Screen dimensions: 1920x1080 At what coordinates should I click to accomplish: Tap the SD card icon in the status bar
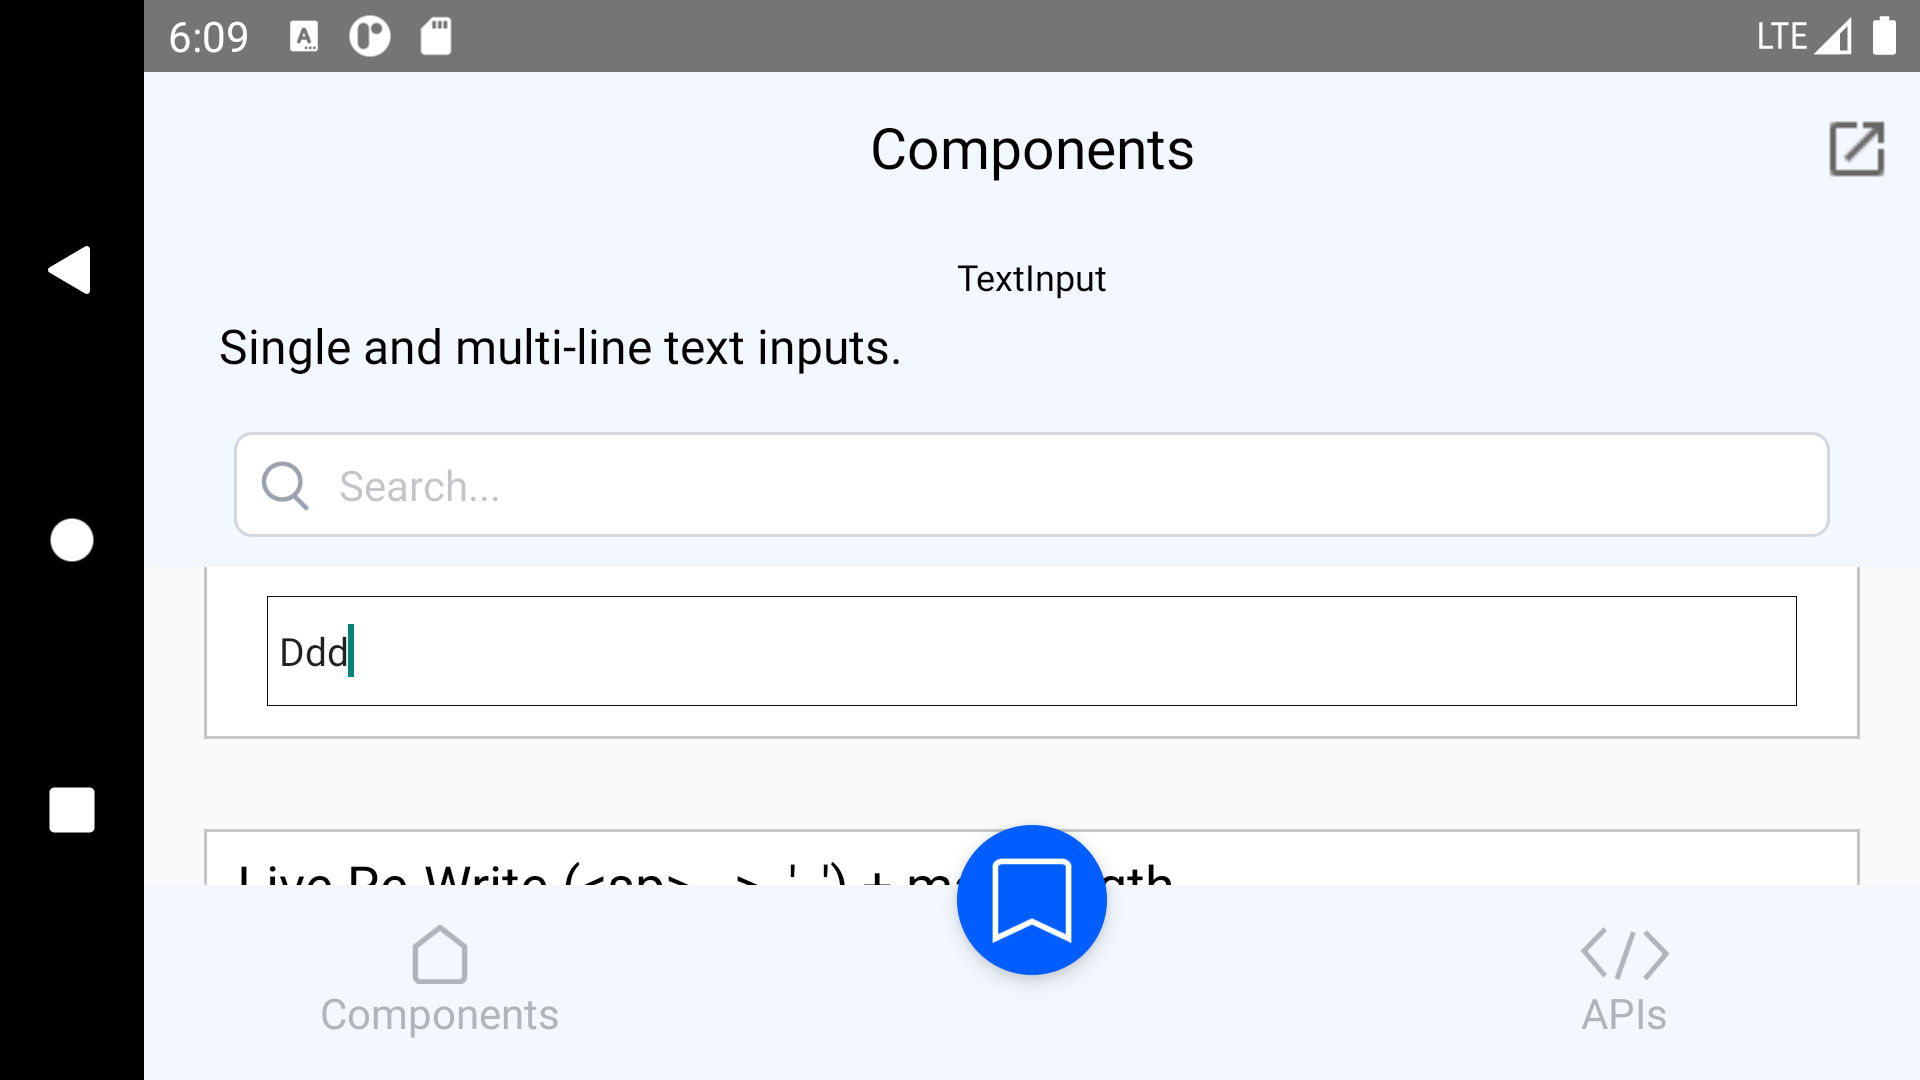pyautogui.click(x=435, y=36)
